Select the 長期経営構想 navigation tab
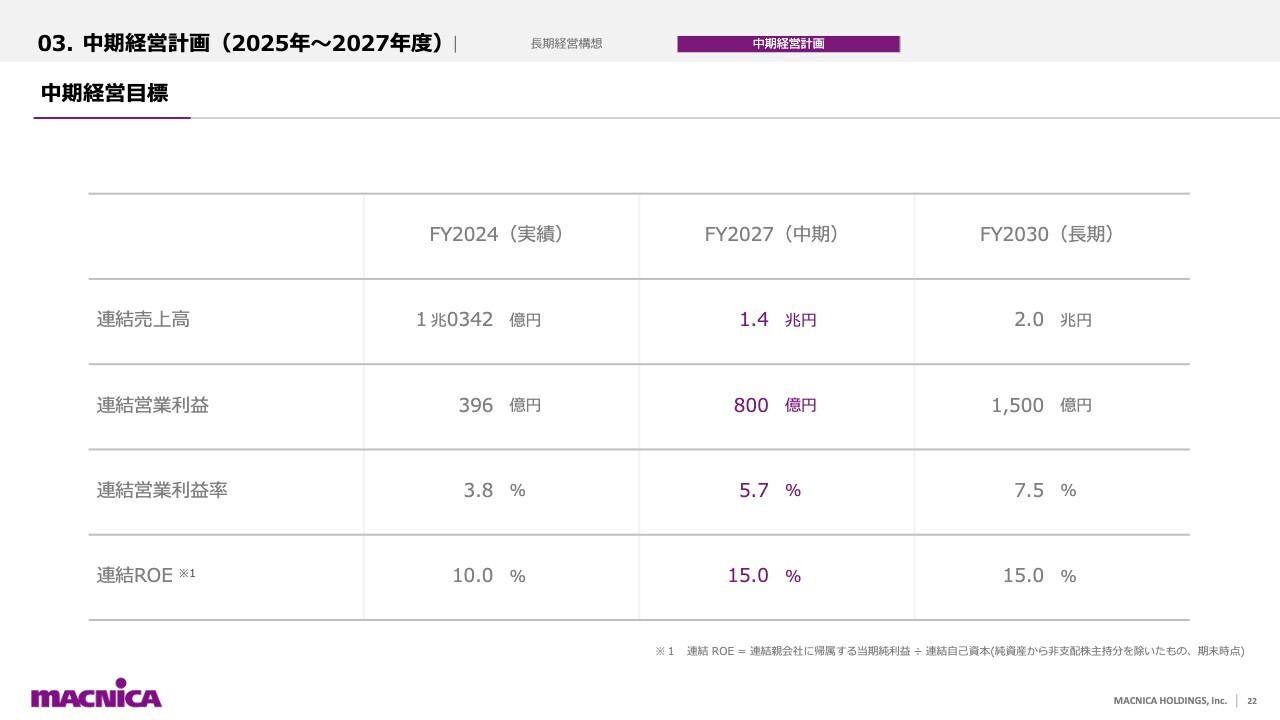This screenshot has height=720, width=1280. pos(566,44)
